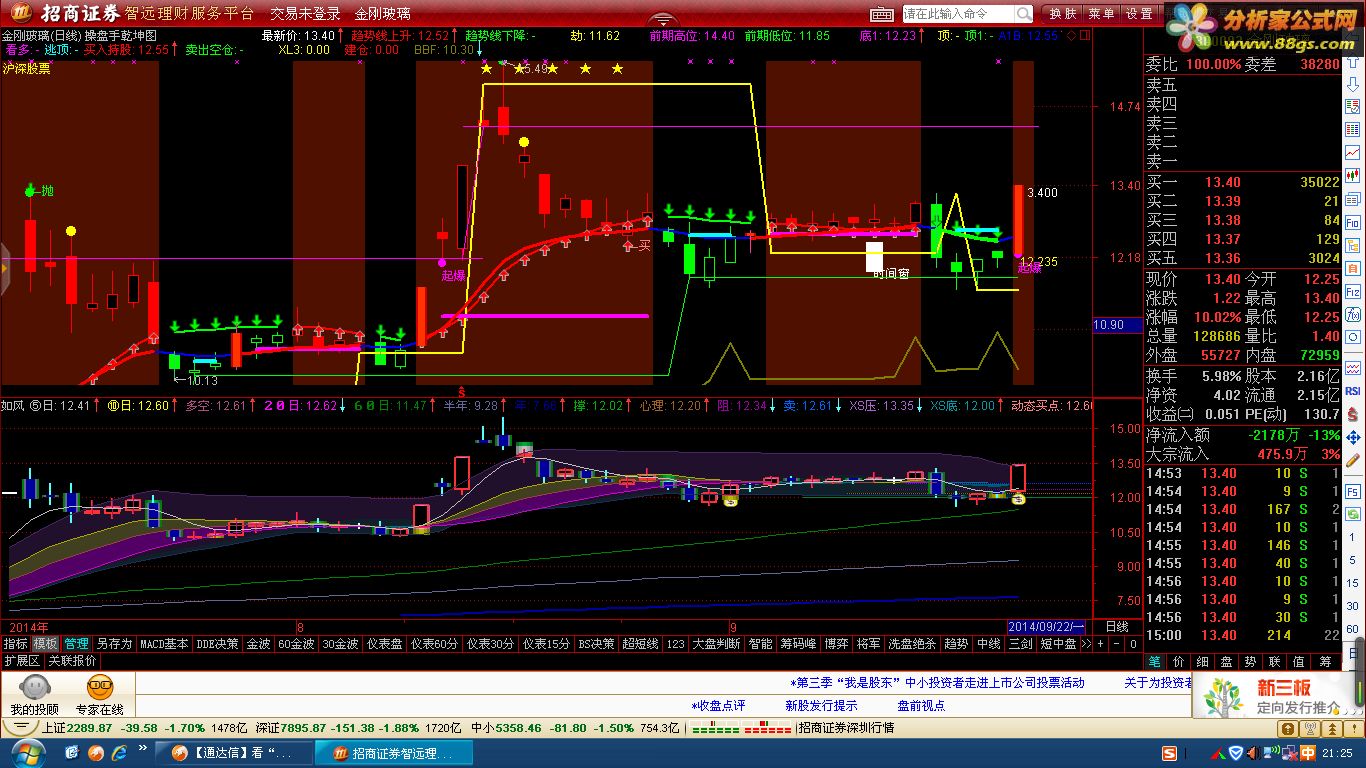The height and width of the screenshot is (768, 1366).
Task: Select the 洗盘绝杀 indicator tab
Action: (x=912, y=644)
